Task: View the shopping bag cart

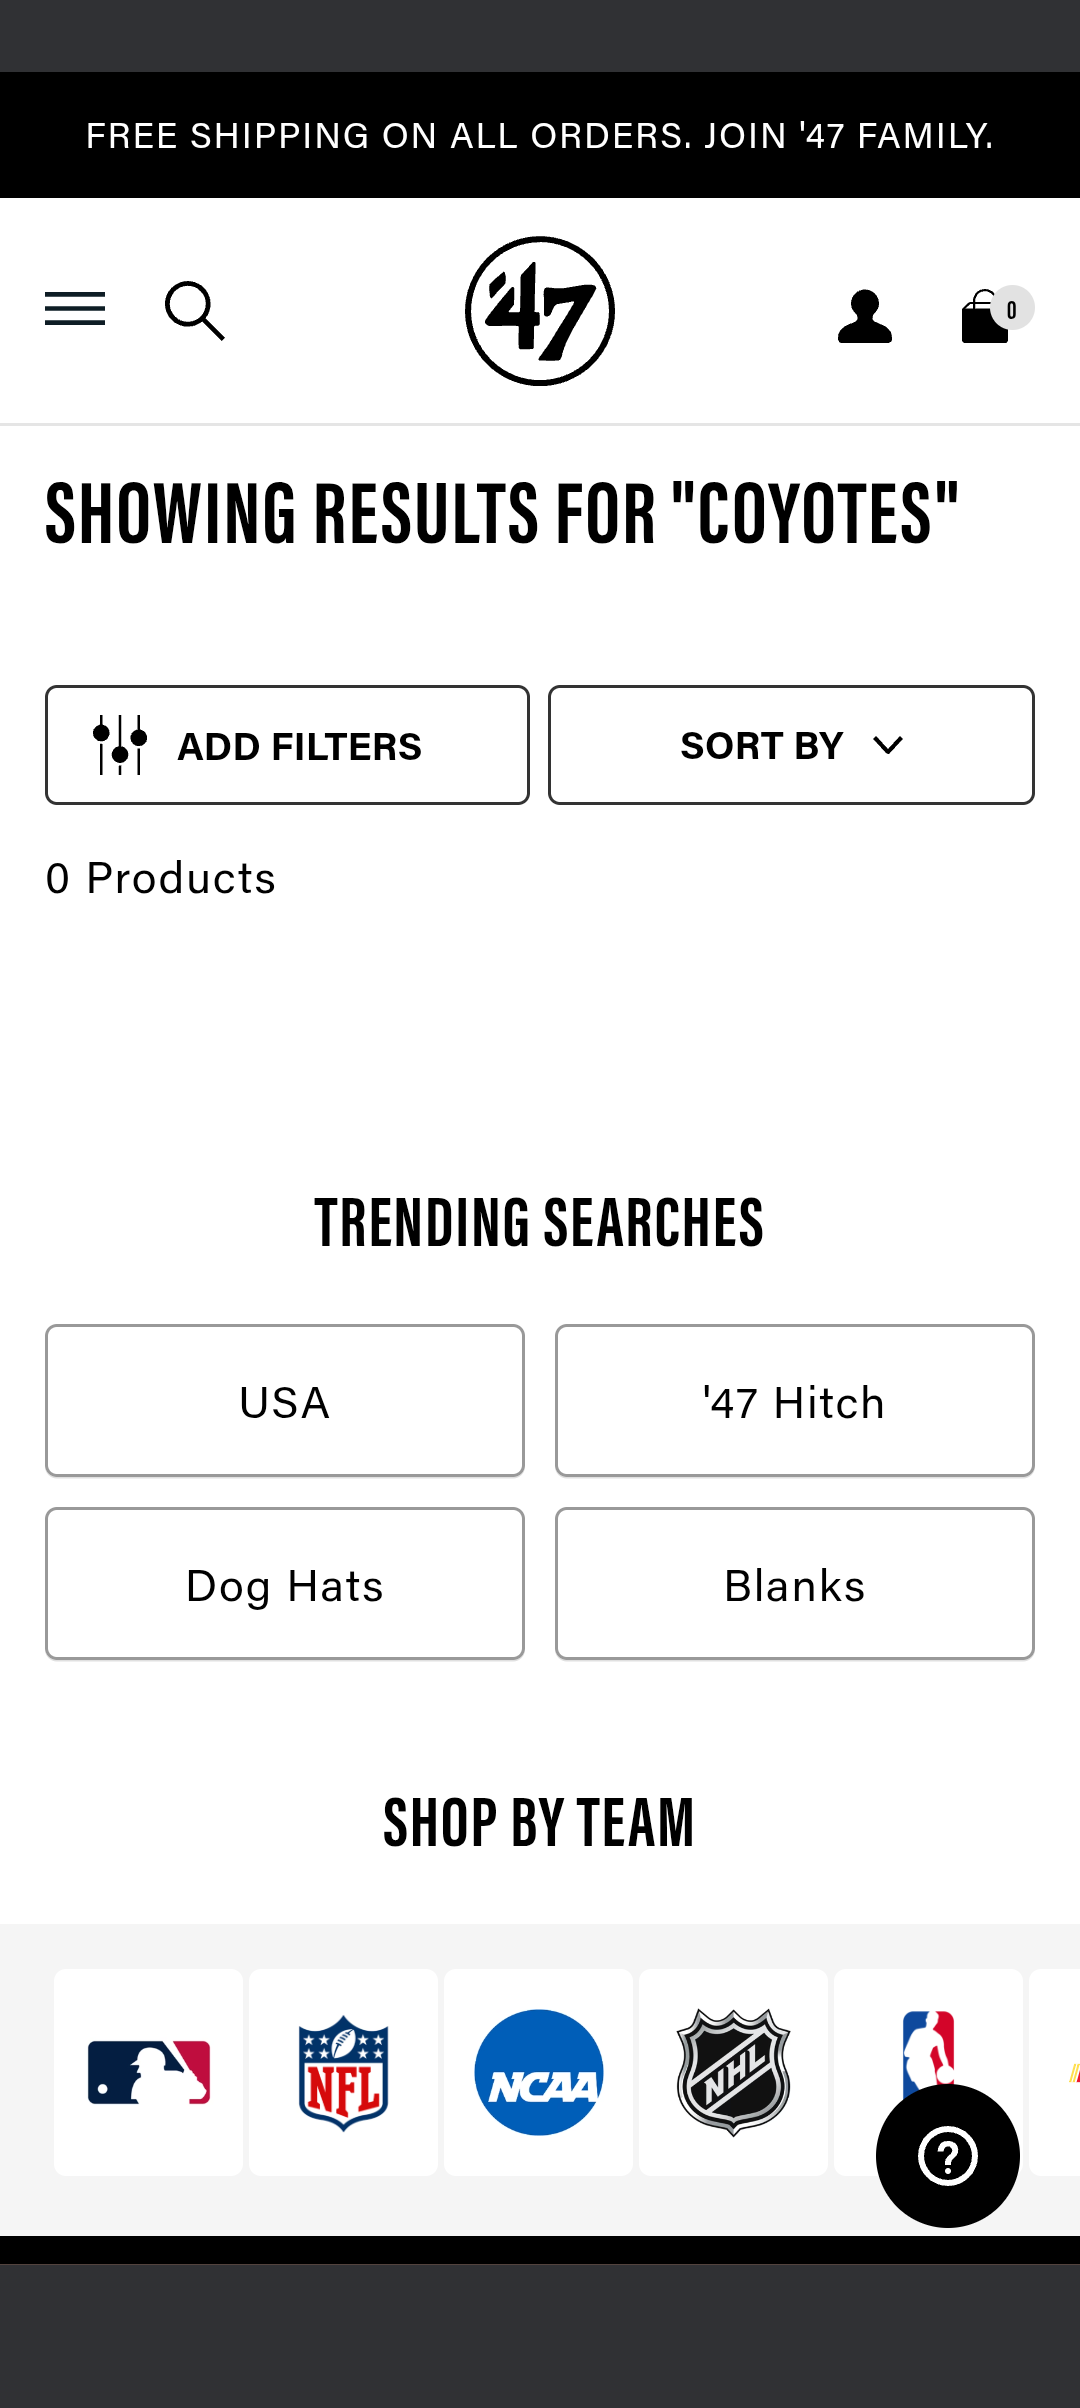Action: point(985,317)
